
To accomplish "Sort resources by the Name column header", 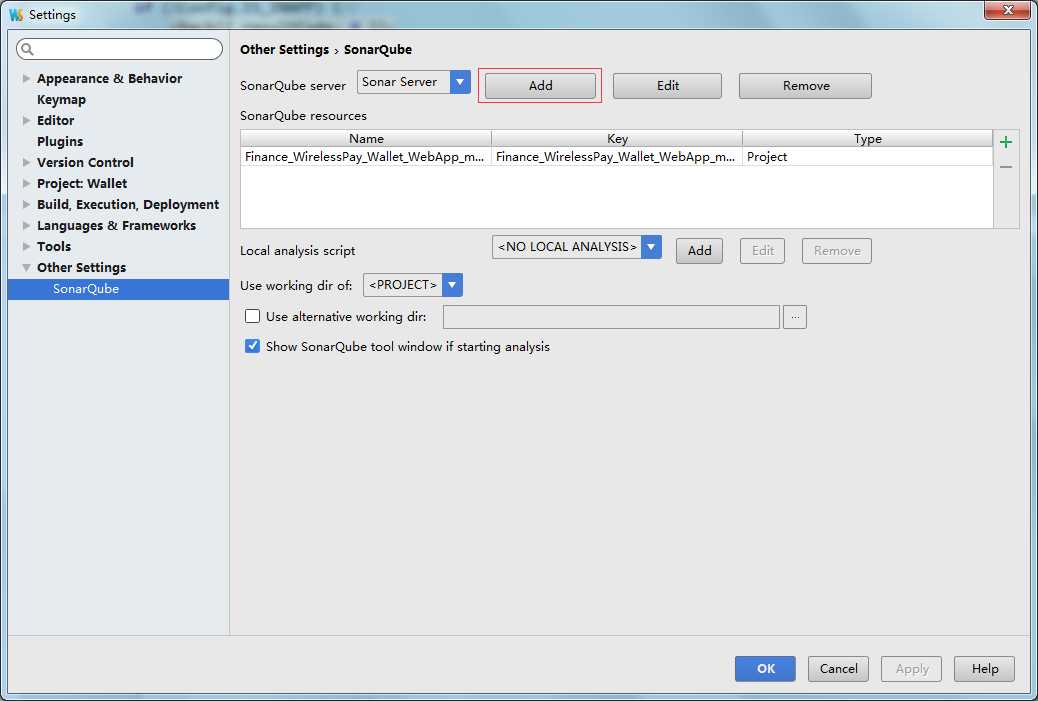I will coord(366,138).
